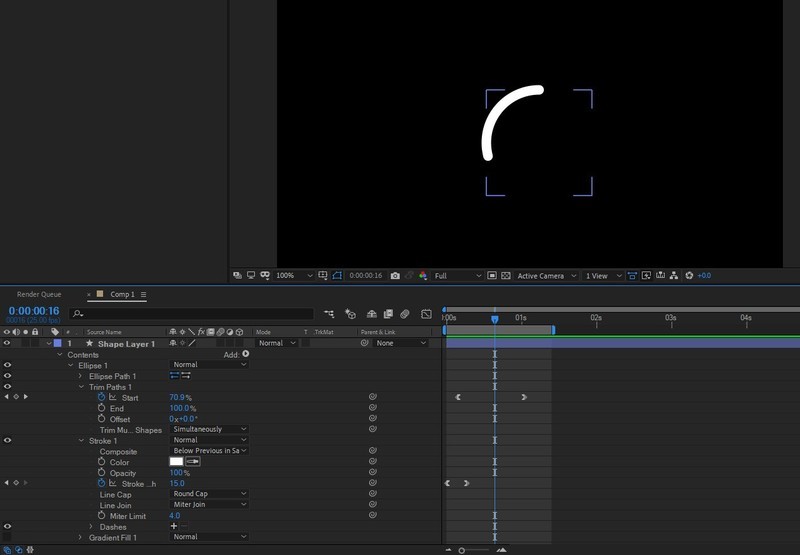800x555 pixels.
Task: Expand the Gradient Fill 1 group
Action: (80, 537)
